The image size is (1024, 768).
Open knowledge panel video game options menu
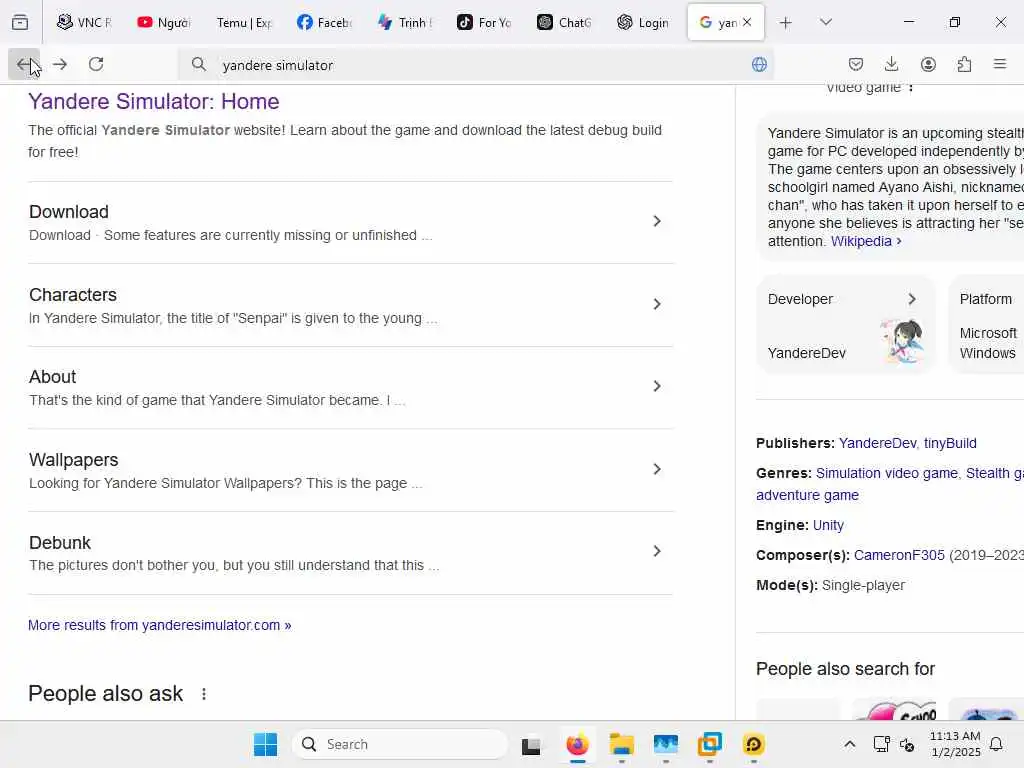click(x=911, y=89)
